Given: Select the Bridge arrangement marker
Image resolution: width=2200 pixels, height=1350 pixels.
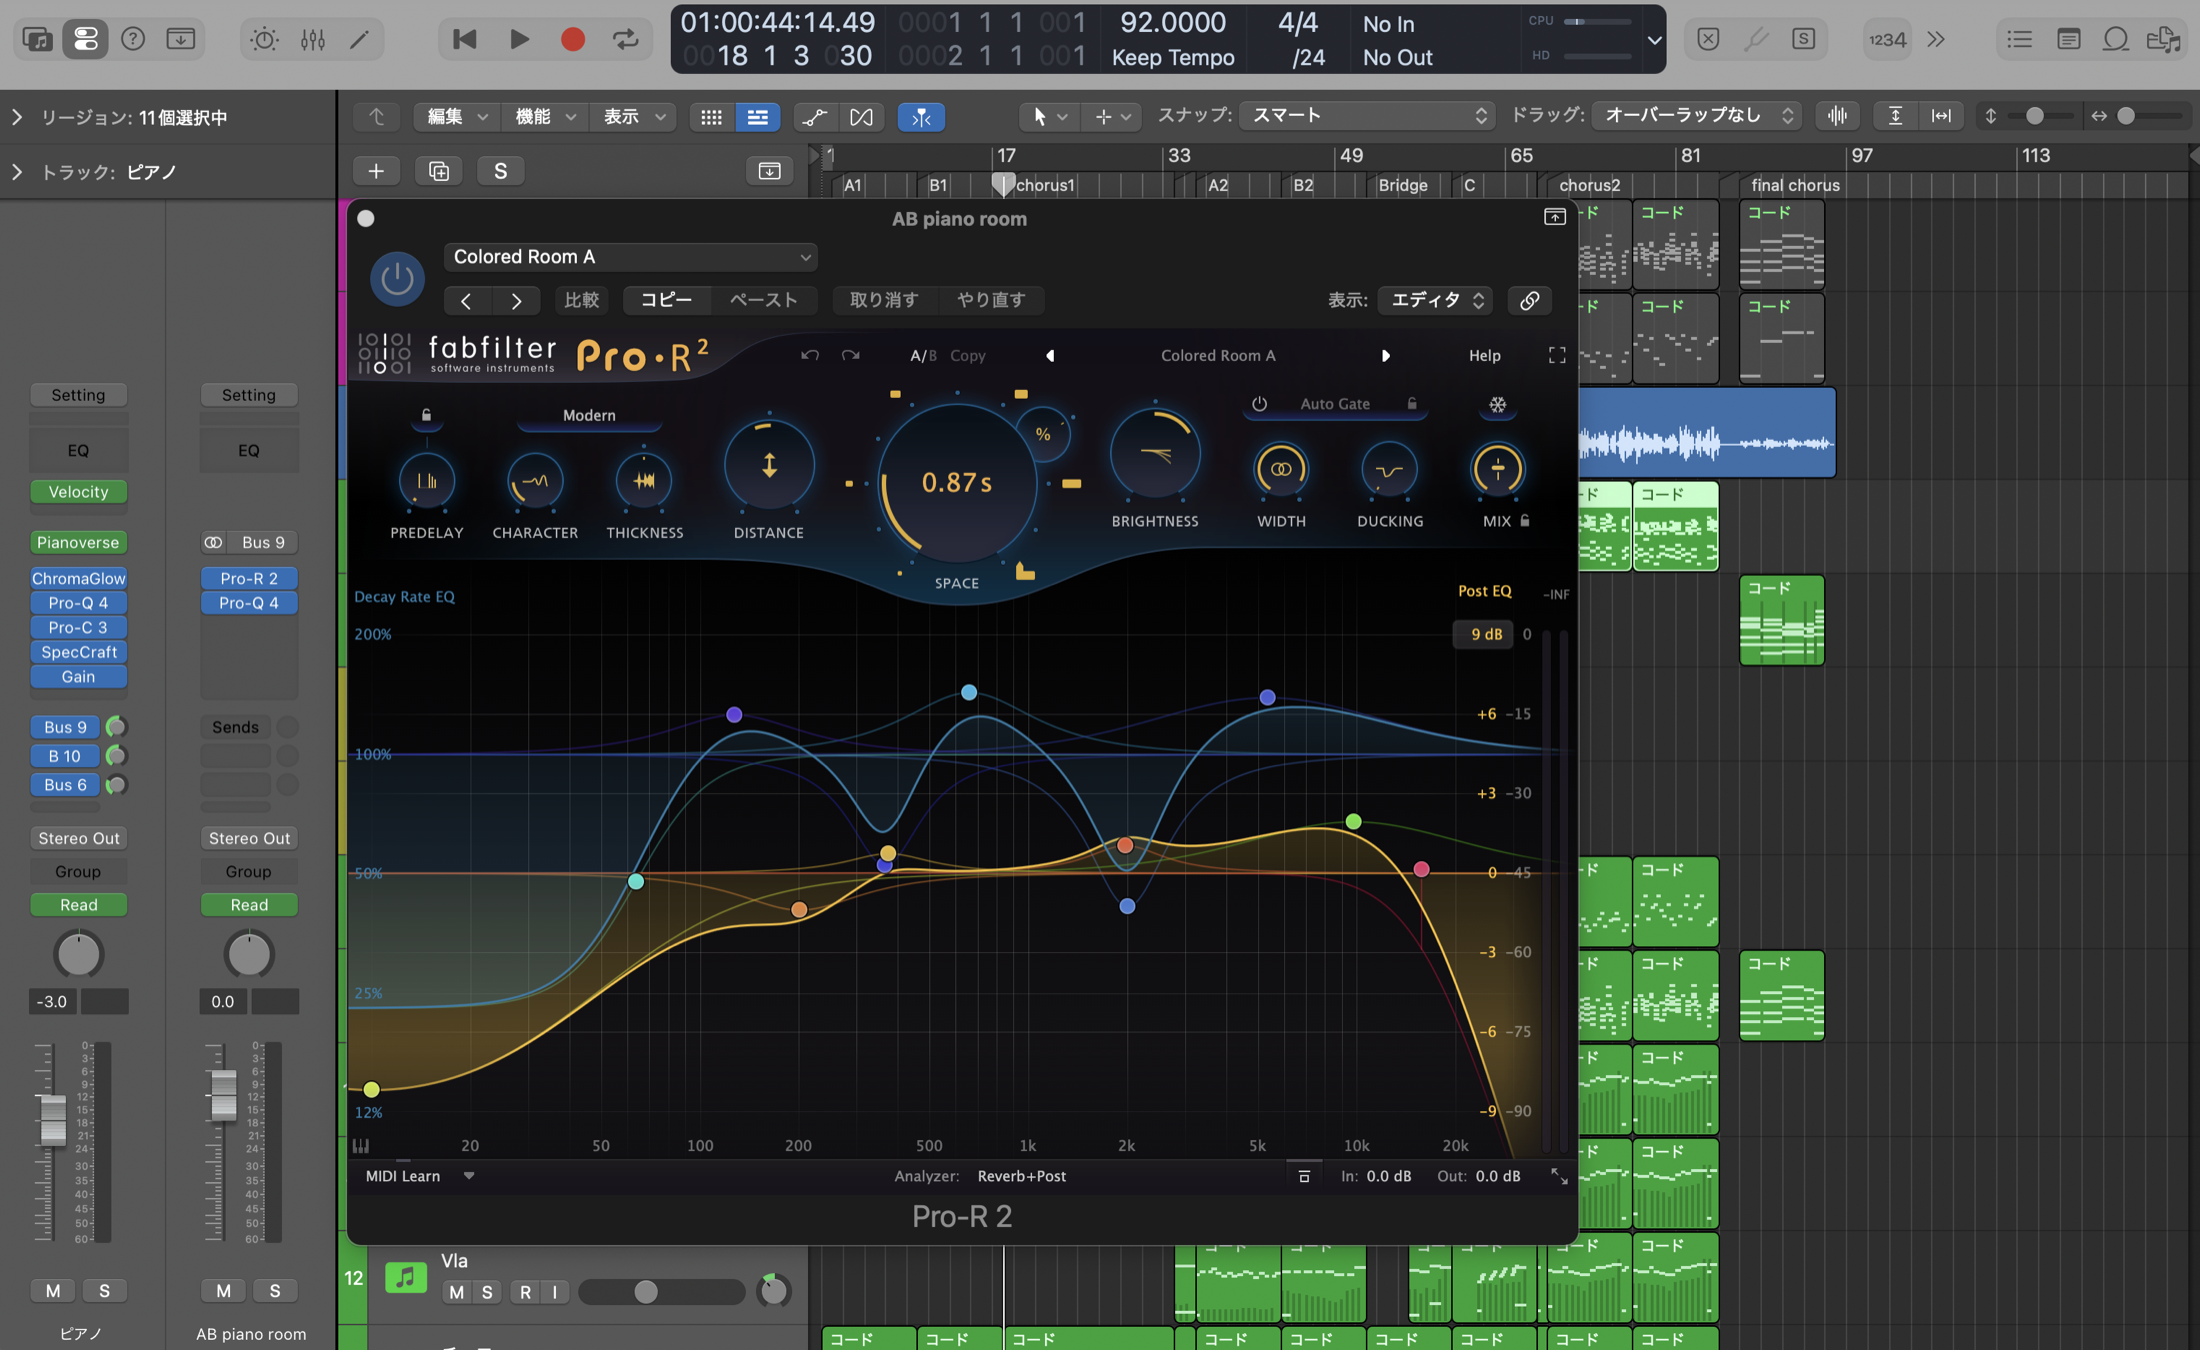Looking at the screenshot, I should point(1403,185).
